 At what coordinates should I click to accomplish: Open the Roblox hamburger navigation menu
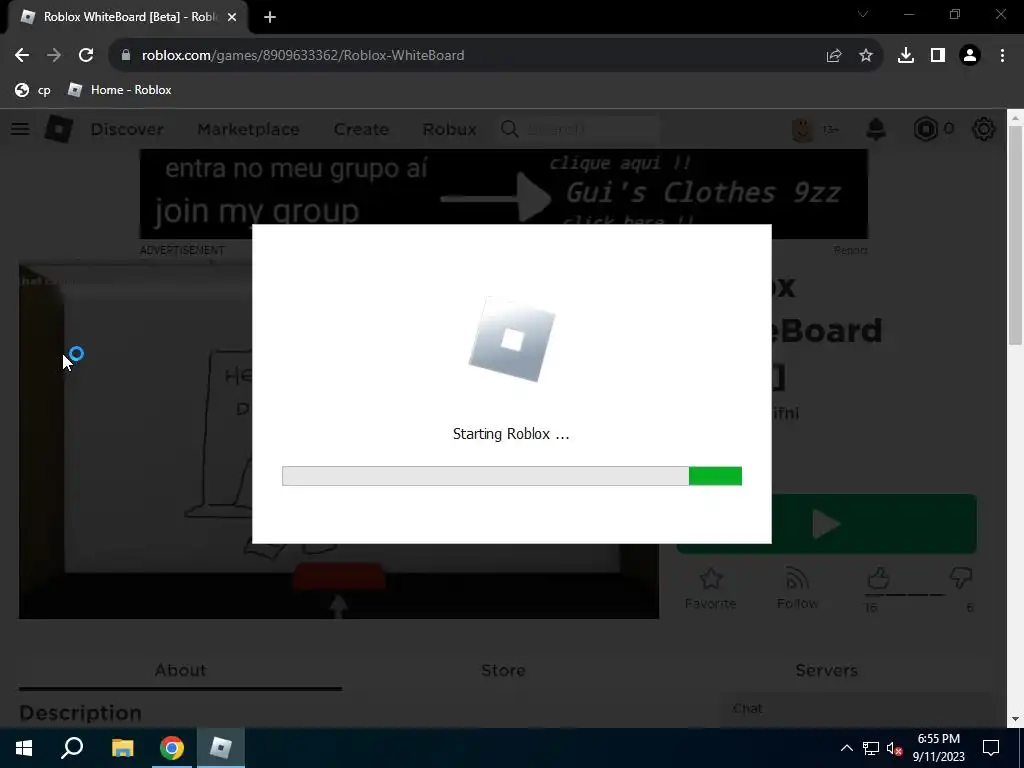point(20,129)
